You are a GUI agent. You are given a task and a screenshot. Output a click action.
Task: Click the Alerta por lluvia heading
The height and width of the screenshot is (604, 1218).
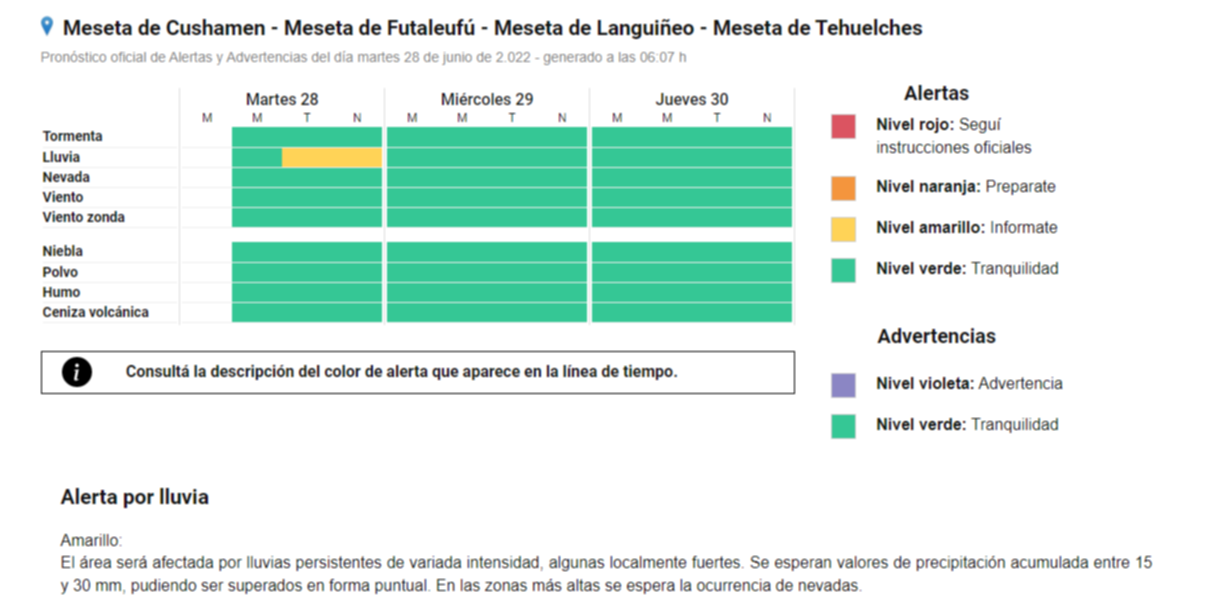[135, 497]
